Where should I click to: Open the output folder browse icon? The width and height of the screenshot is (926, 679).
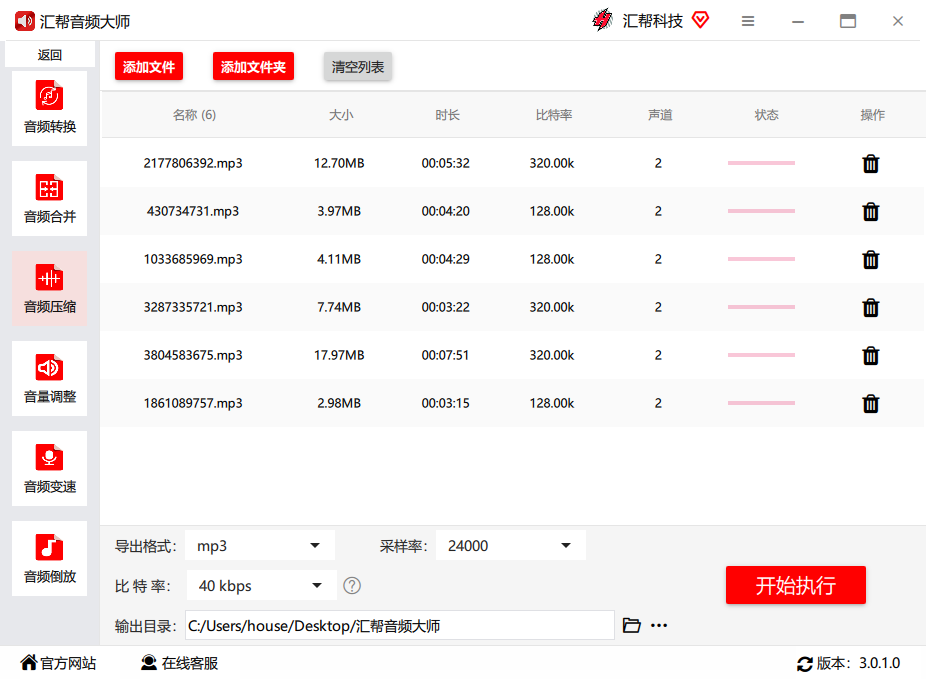[631, 626]
